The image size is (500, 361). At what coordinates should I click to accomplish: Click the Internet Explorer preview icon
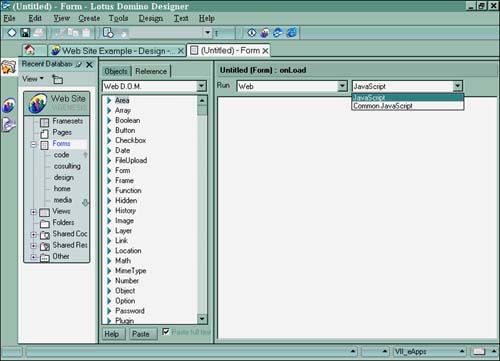coord(292,33)
